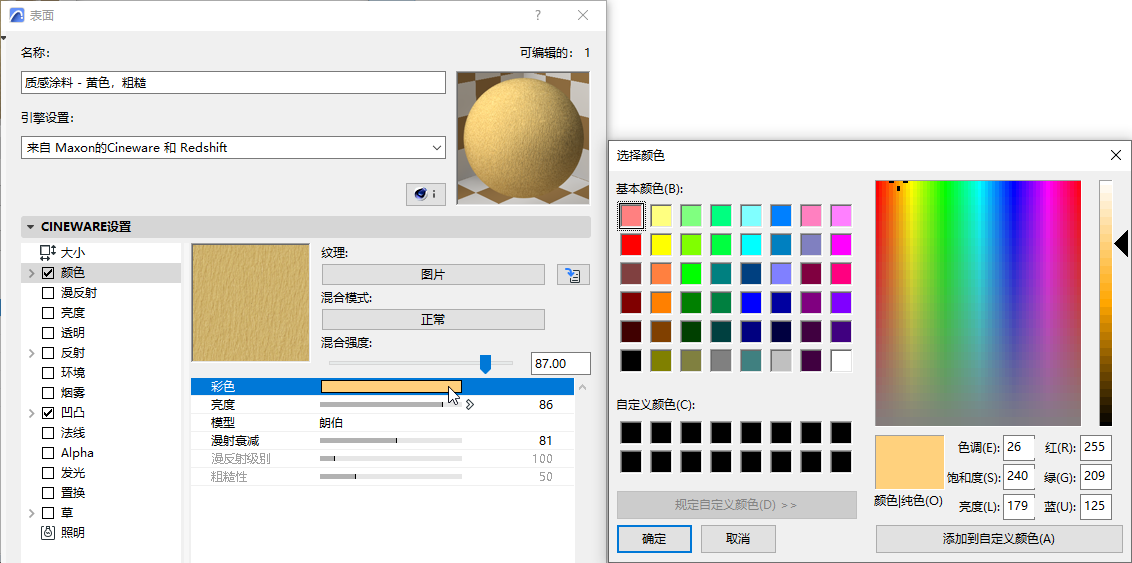The height and width of the screenshot is (563, 1132).
Task: Pick the pure blue basic color swatch
Action: 751,302
